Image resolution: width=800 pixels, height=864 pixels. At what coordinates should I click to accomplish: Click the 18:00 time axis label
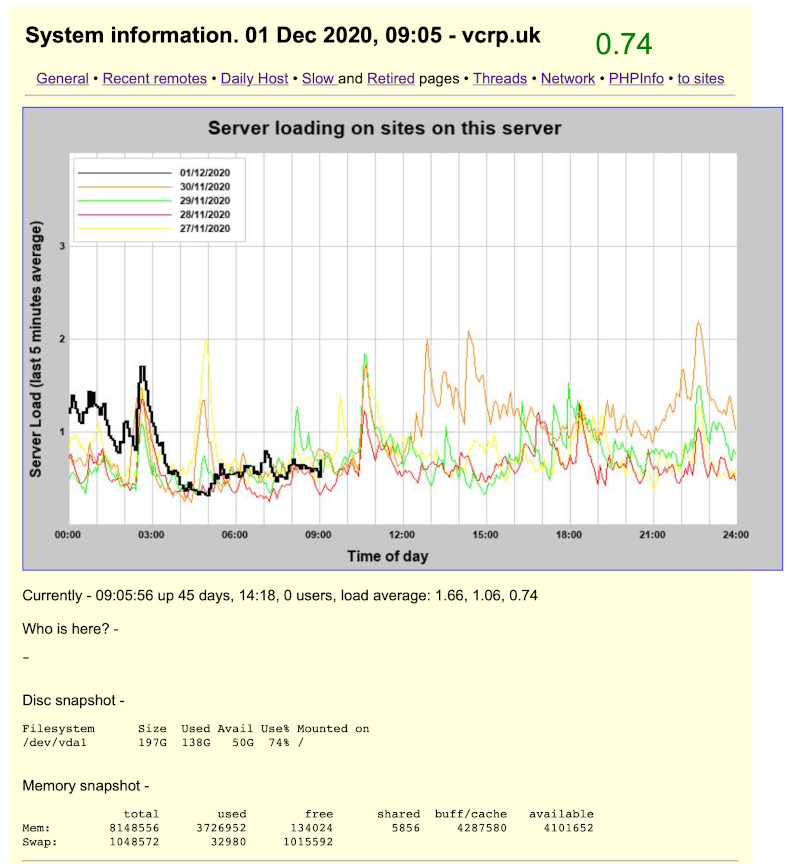pos(568,535)
